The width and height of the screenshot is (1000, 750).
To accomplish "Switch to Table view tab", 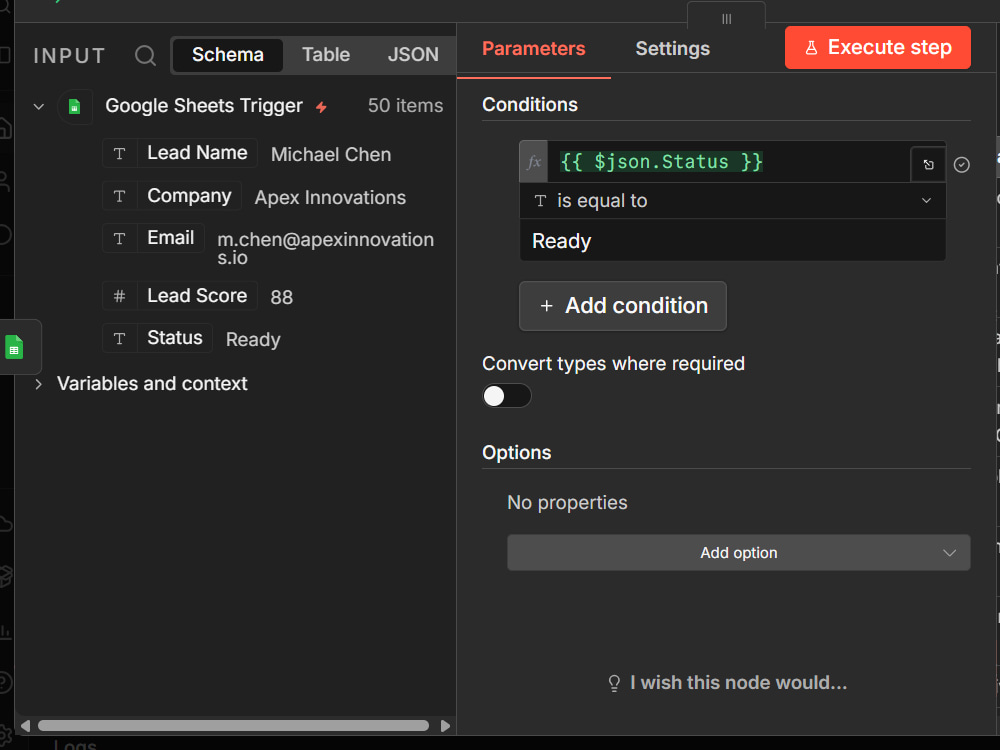I will click(x=326, y=55).
